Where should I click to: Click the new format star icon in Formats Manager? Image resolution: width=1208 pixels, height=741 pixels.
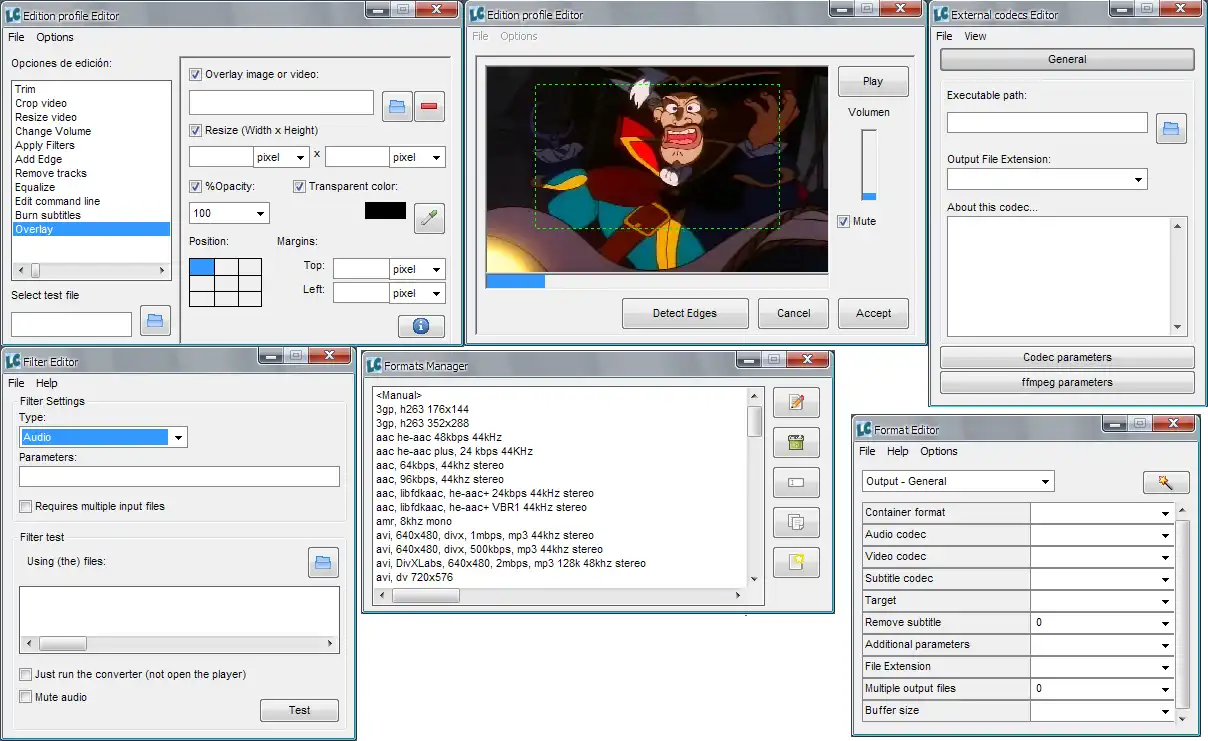(796, 562)
